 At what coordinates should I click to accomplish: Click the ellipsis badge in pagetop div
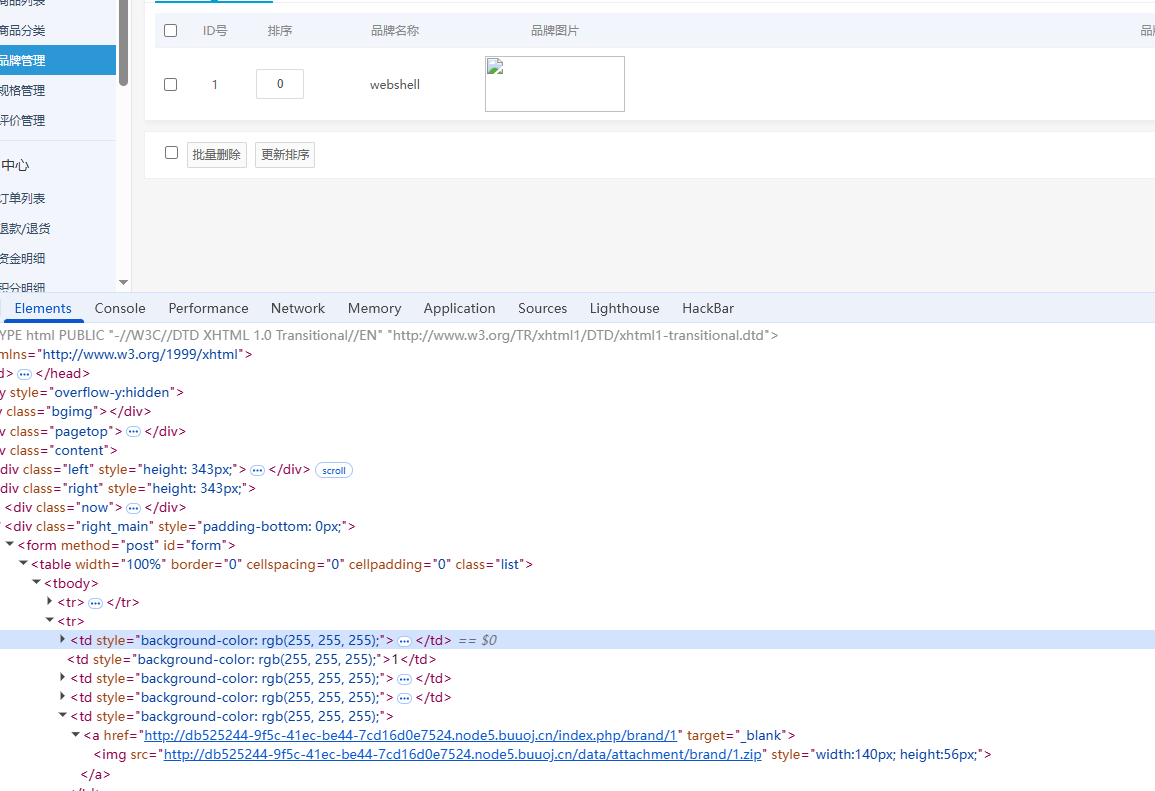coord(133,432)
